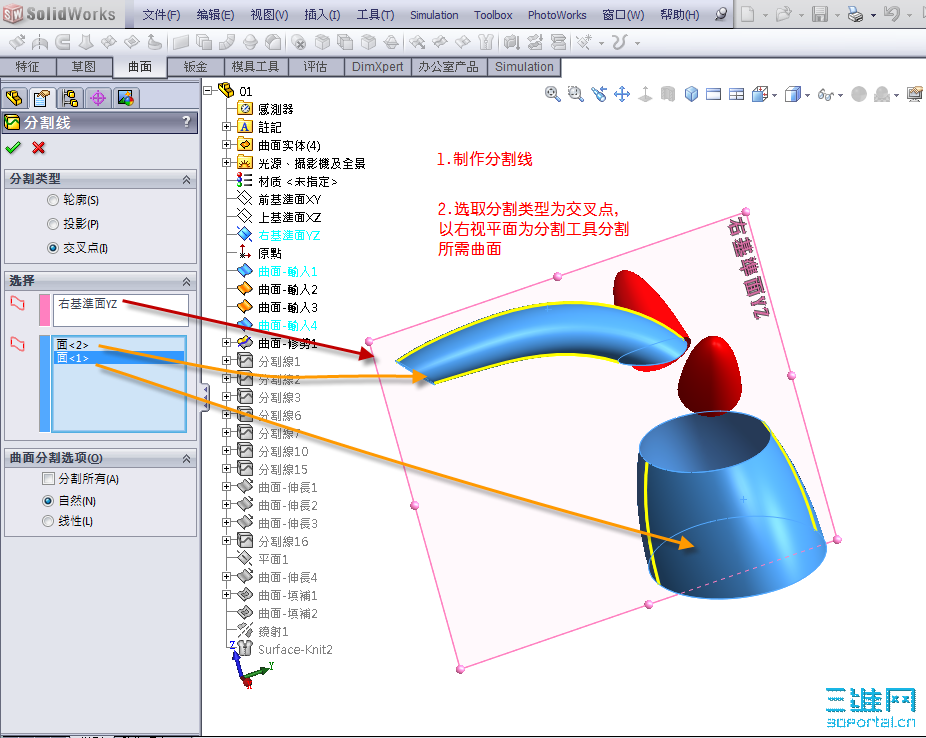Viewport: 926px width, 738px height.
Task: Select the 自然(N) radio button
Action: [x=48, y=501]
